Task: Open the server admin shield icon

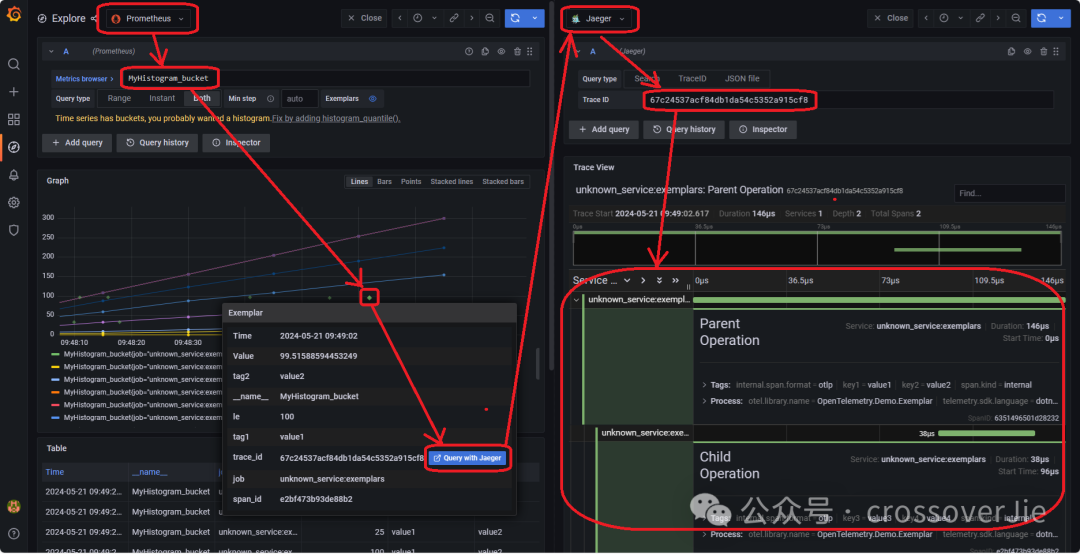Action: point(14,230)
